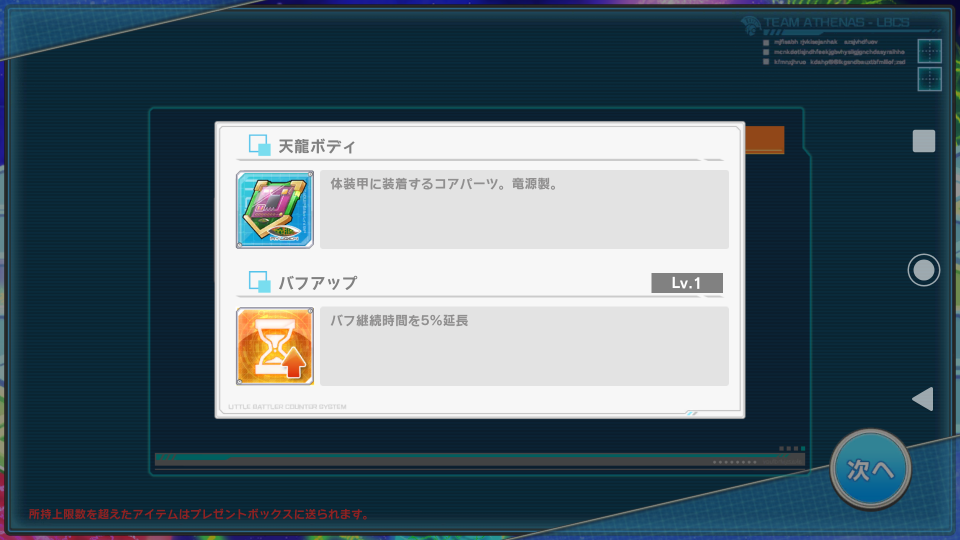960x540 pixels.
Task: Tap the 天龍ボディ core part chip icon
Action: (x=275, y=209)
